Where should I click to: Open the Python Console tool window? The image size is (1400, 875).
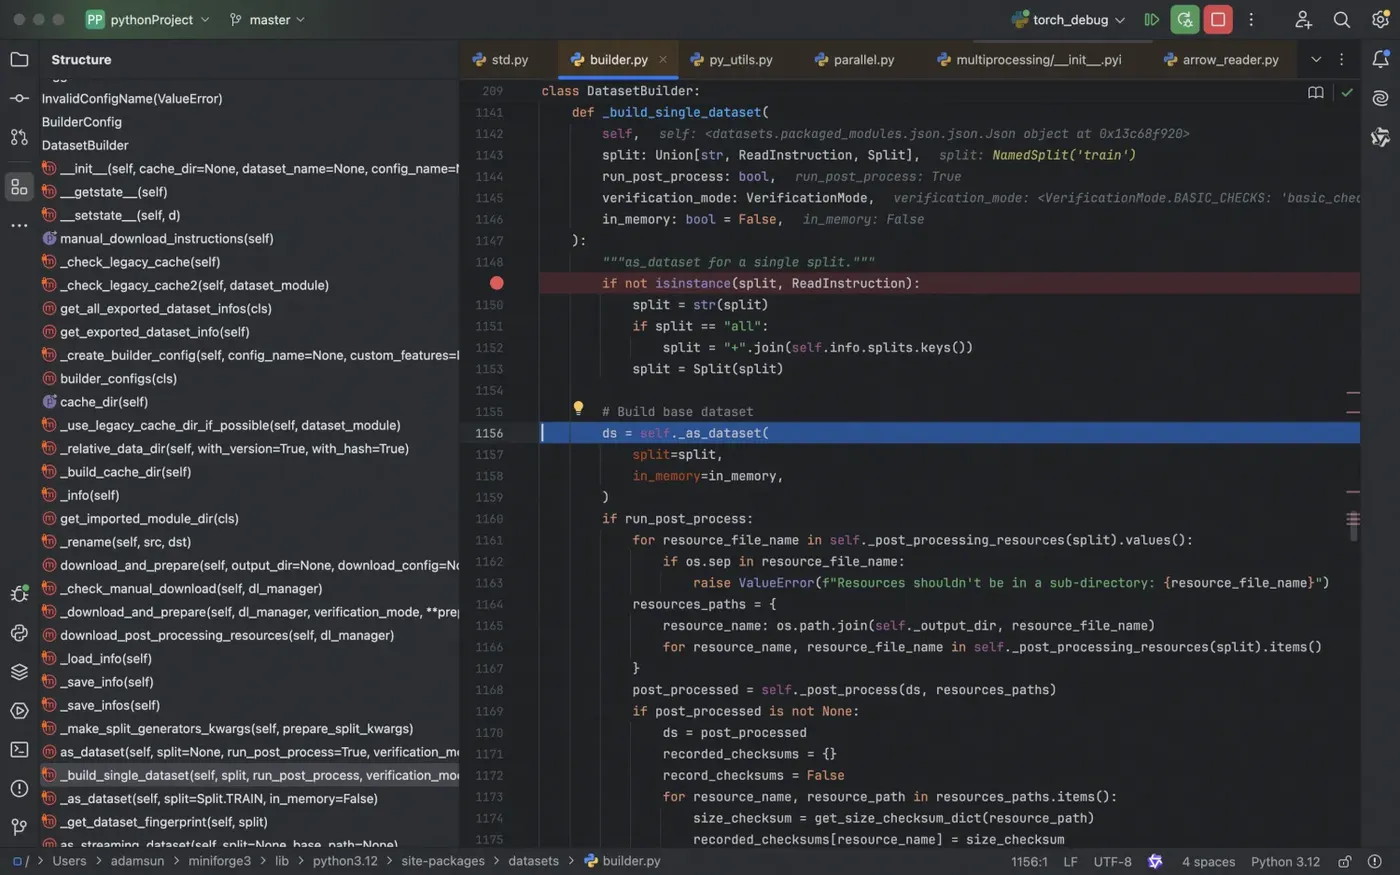point(19,633)
